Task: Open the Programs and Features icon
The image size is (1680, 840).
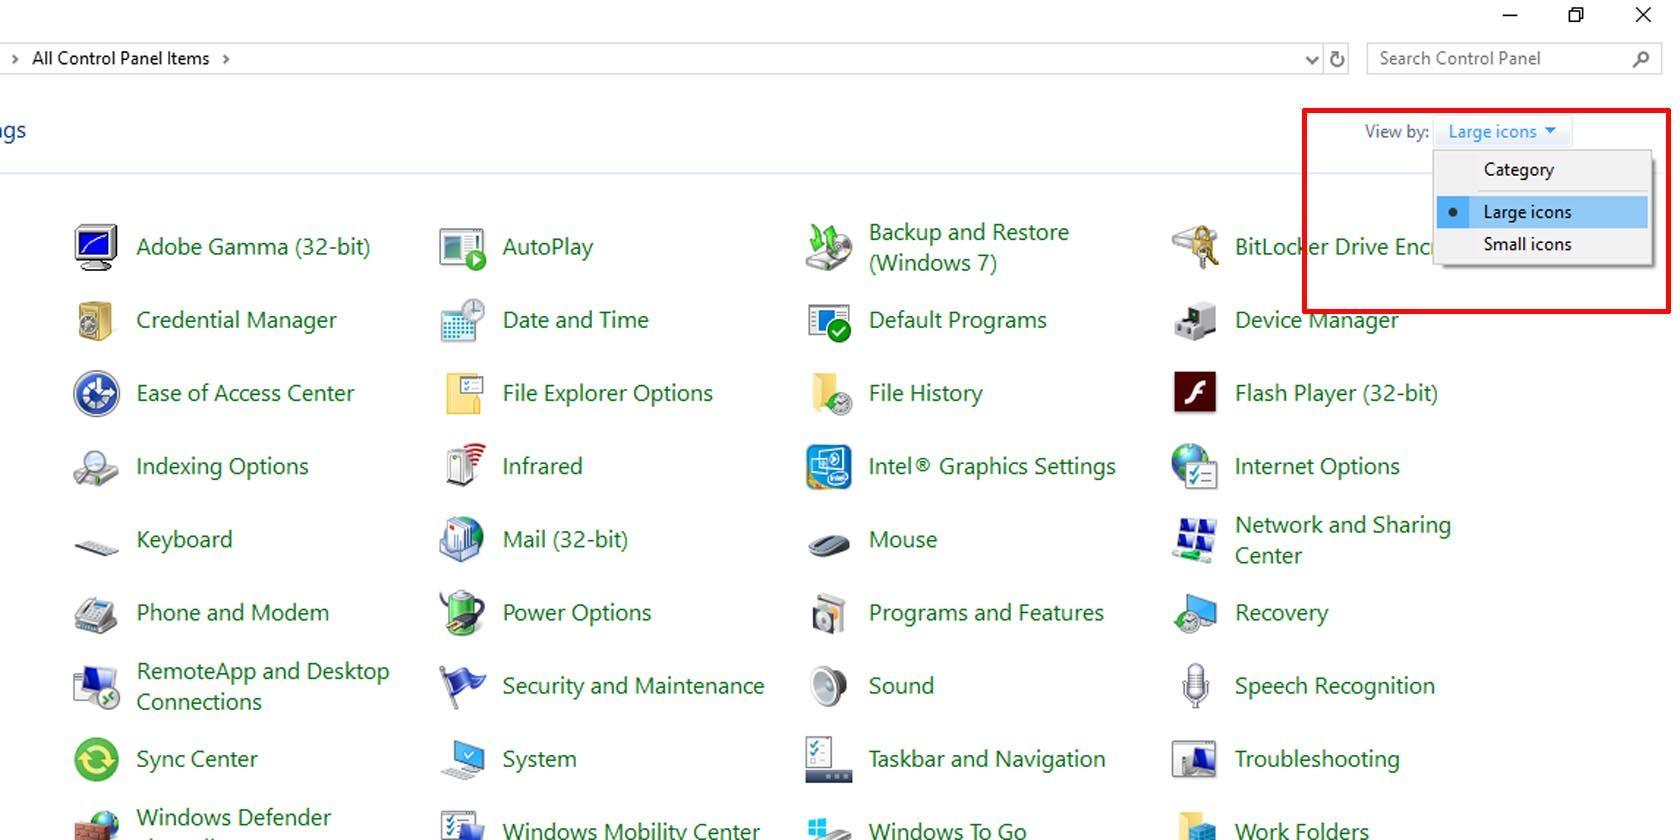Action: point(828,613)
